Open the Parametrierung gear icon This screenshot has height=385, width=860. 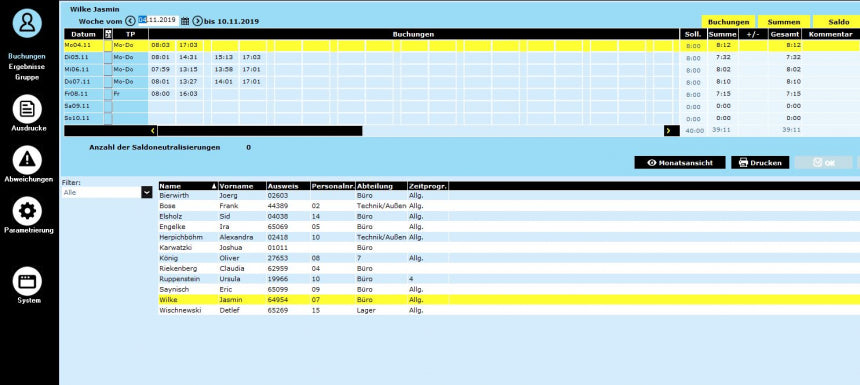click(27, 211)
